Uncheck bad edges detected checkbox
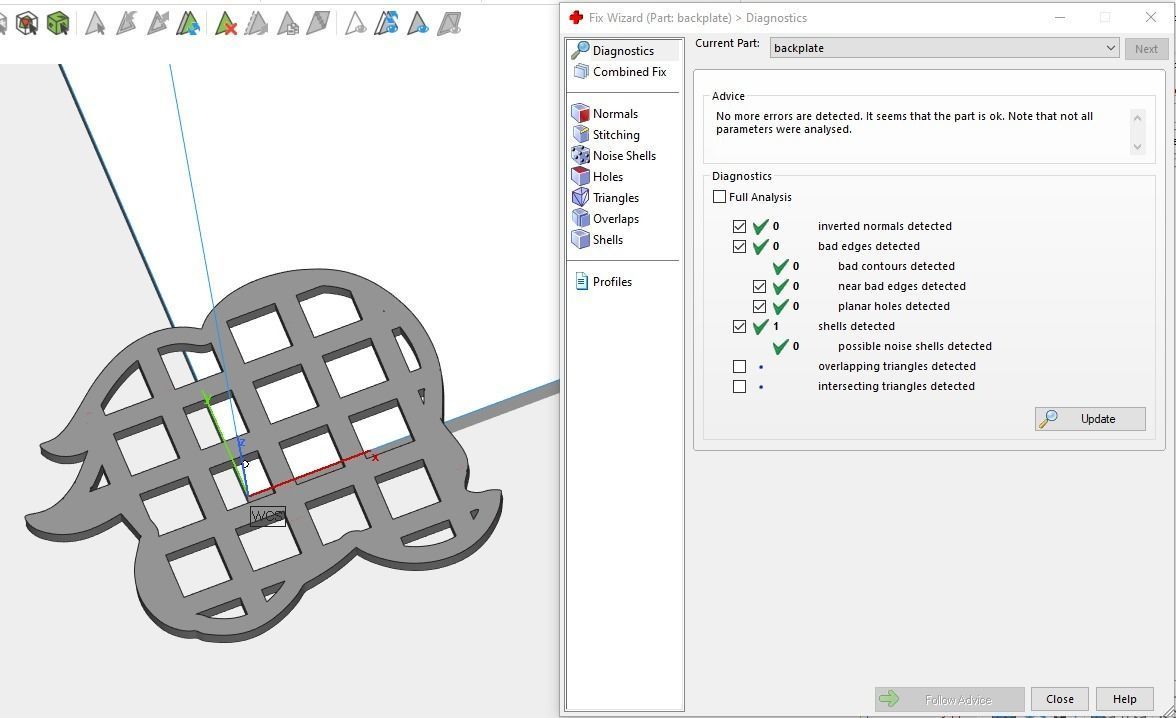The width and height of the screenshot is (1176, 718). tap(740, 246)
